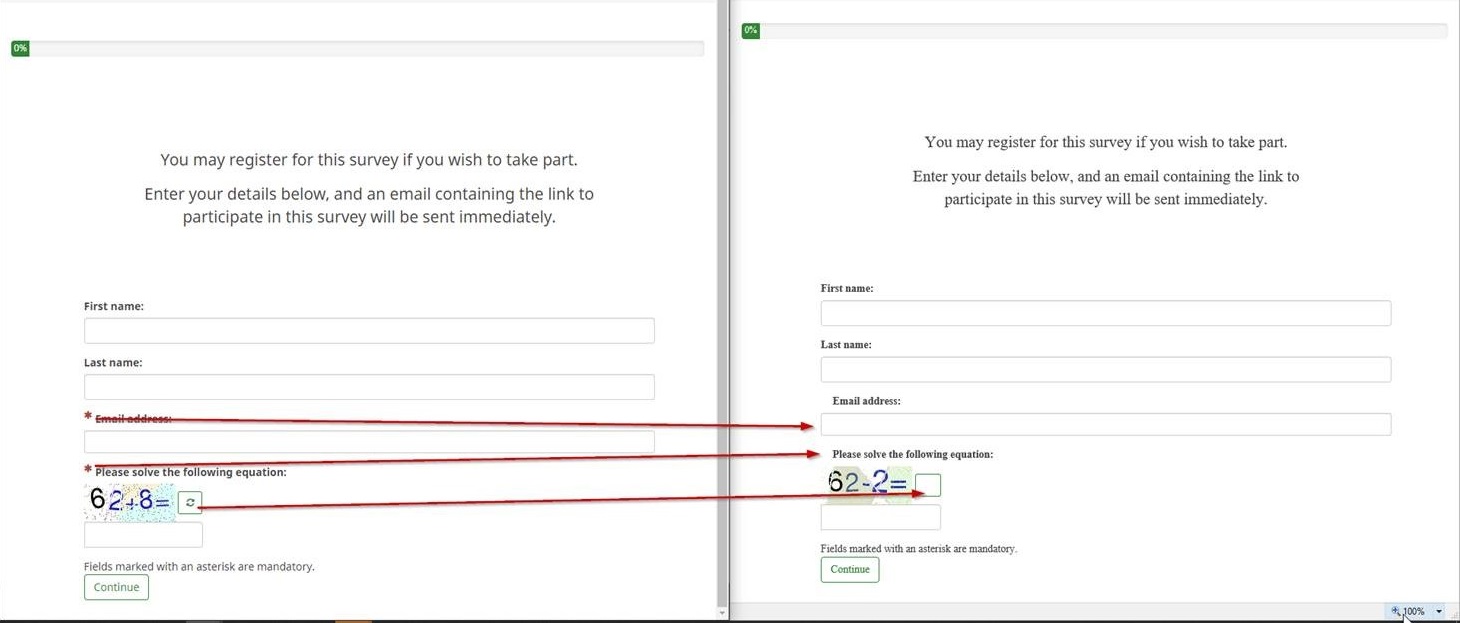This screenshot has width=1460, height=623.
Task: Click the First name field in right window
Action: click(x=1106, y=313)
